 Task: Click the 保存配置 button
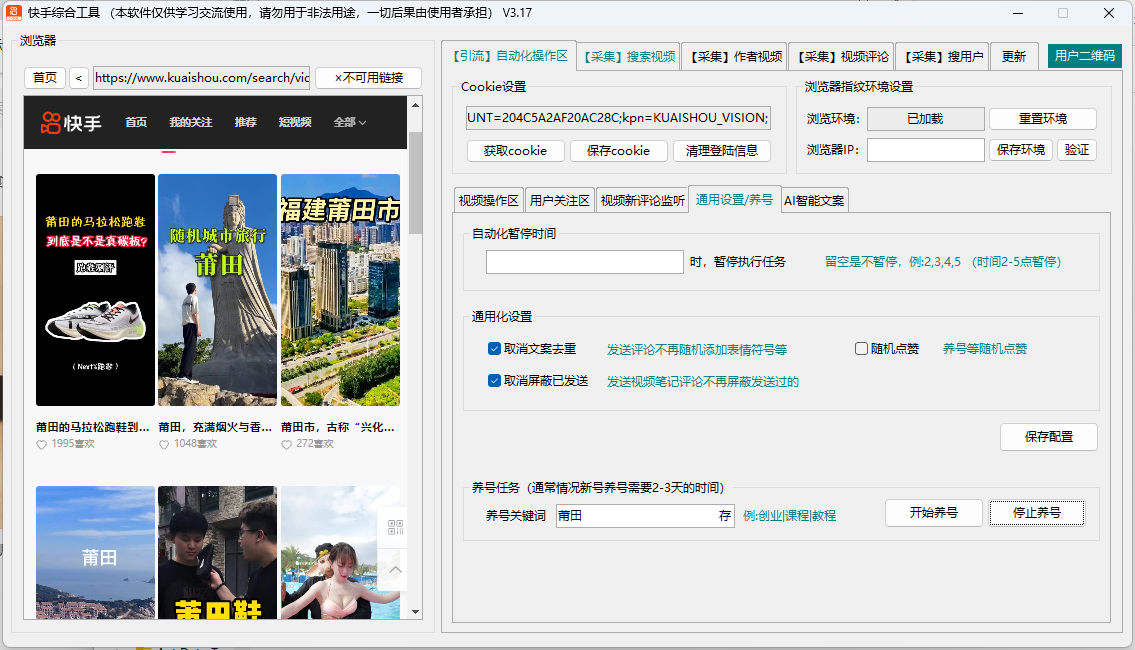(1049, 437)
